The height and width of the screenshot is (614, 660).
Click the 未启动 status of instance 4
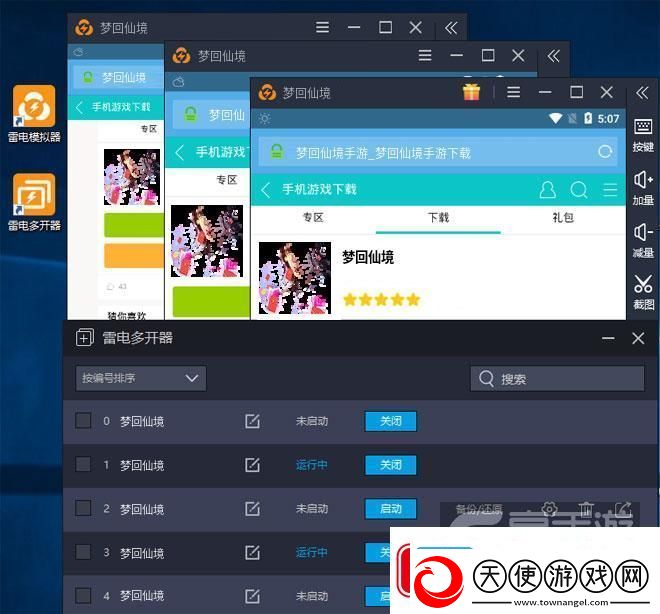coord(311,596)
